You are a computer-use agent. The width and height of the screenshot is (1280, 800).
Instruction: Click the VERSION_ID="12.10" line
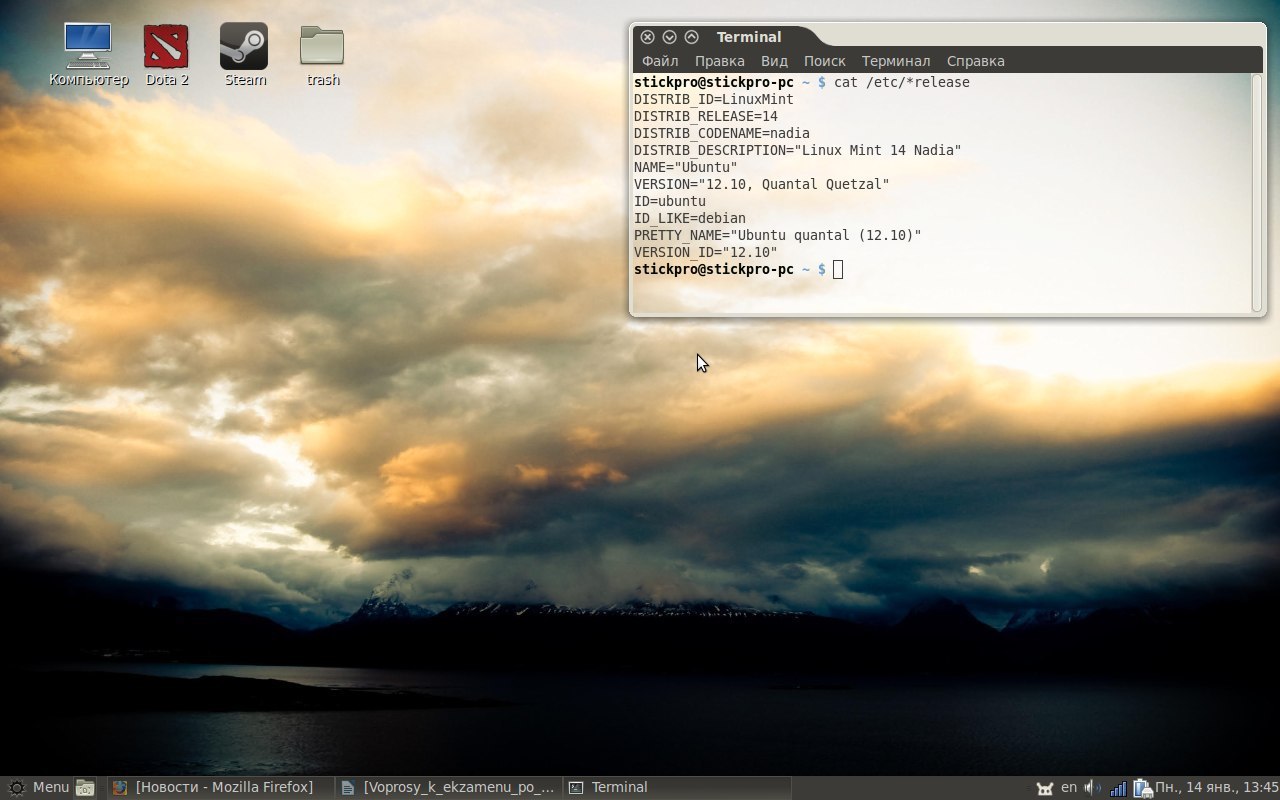[705, 252]
